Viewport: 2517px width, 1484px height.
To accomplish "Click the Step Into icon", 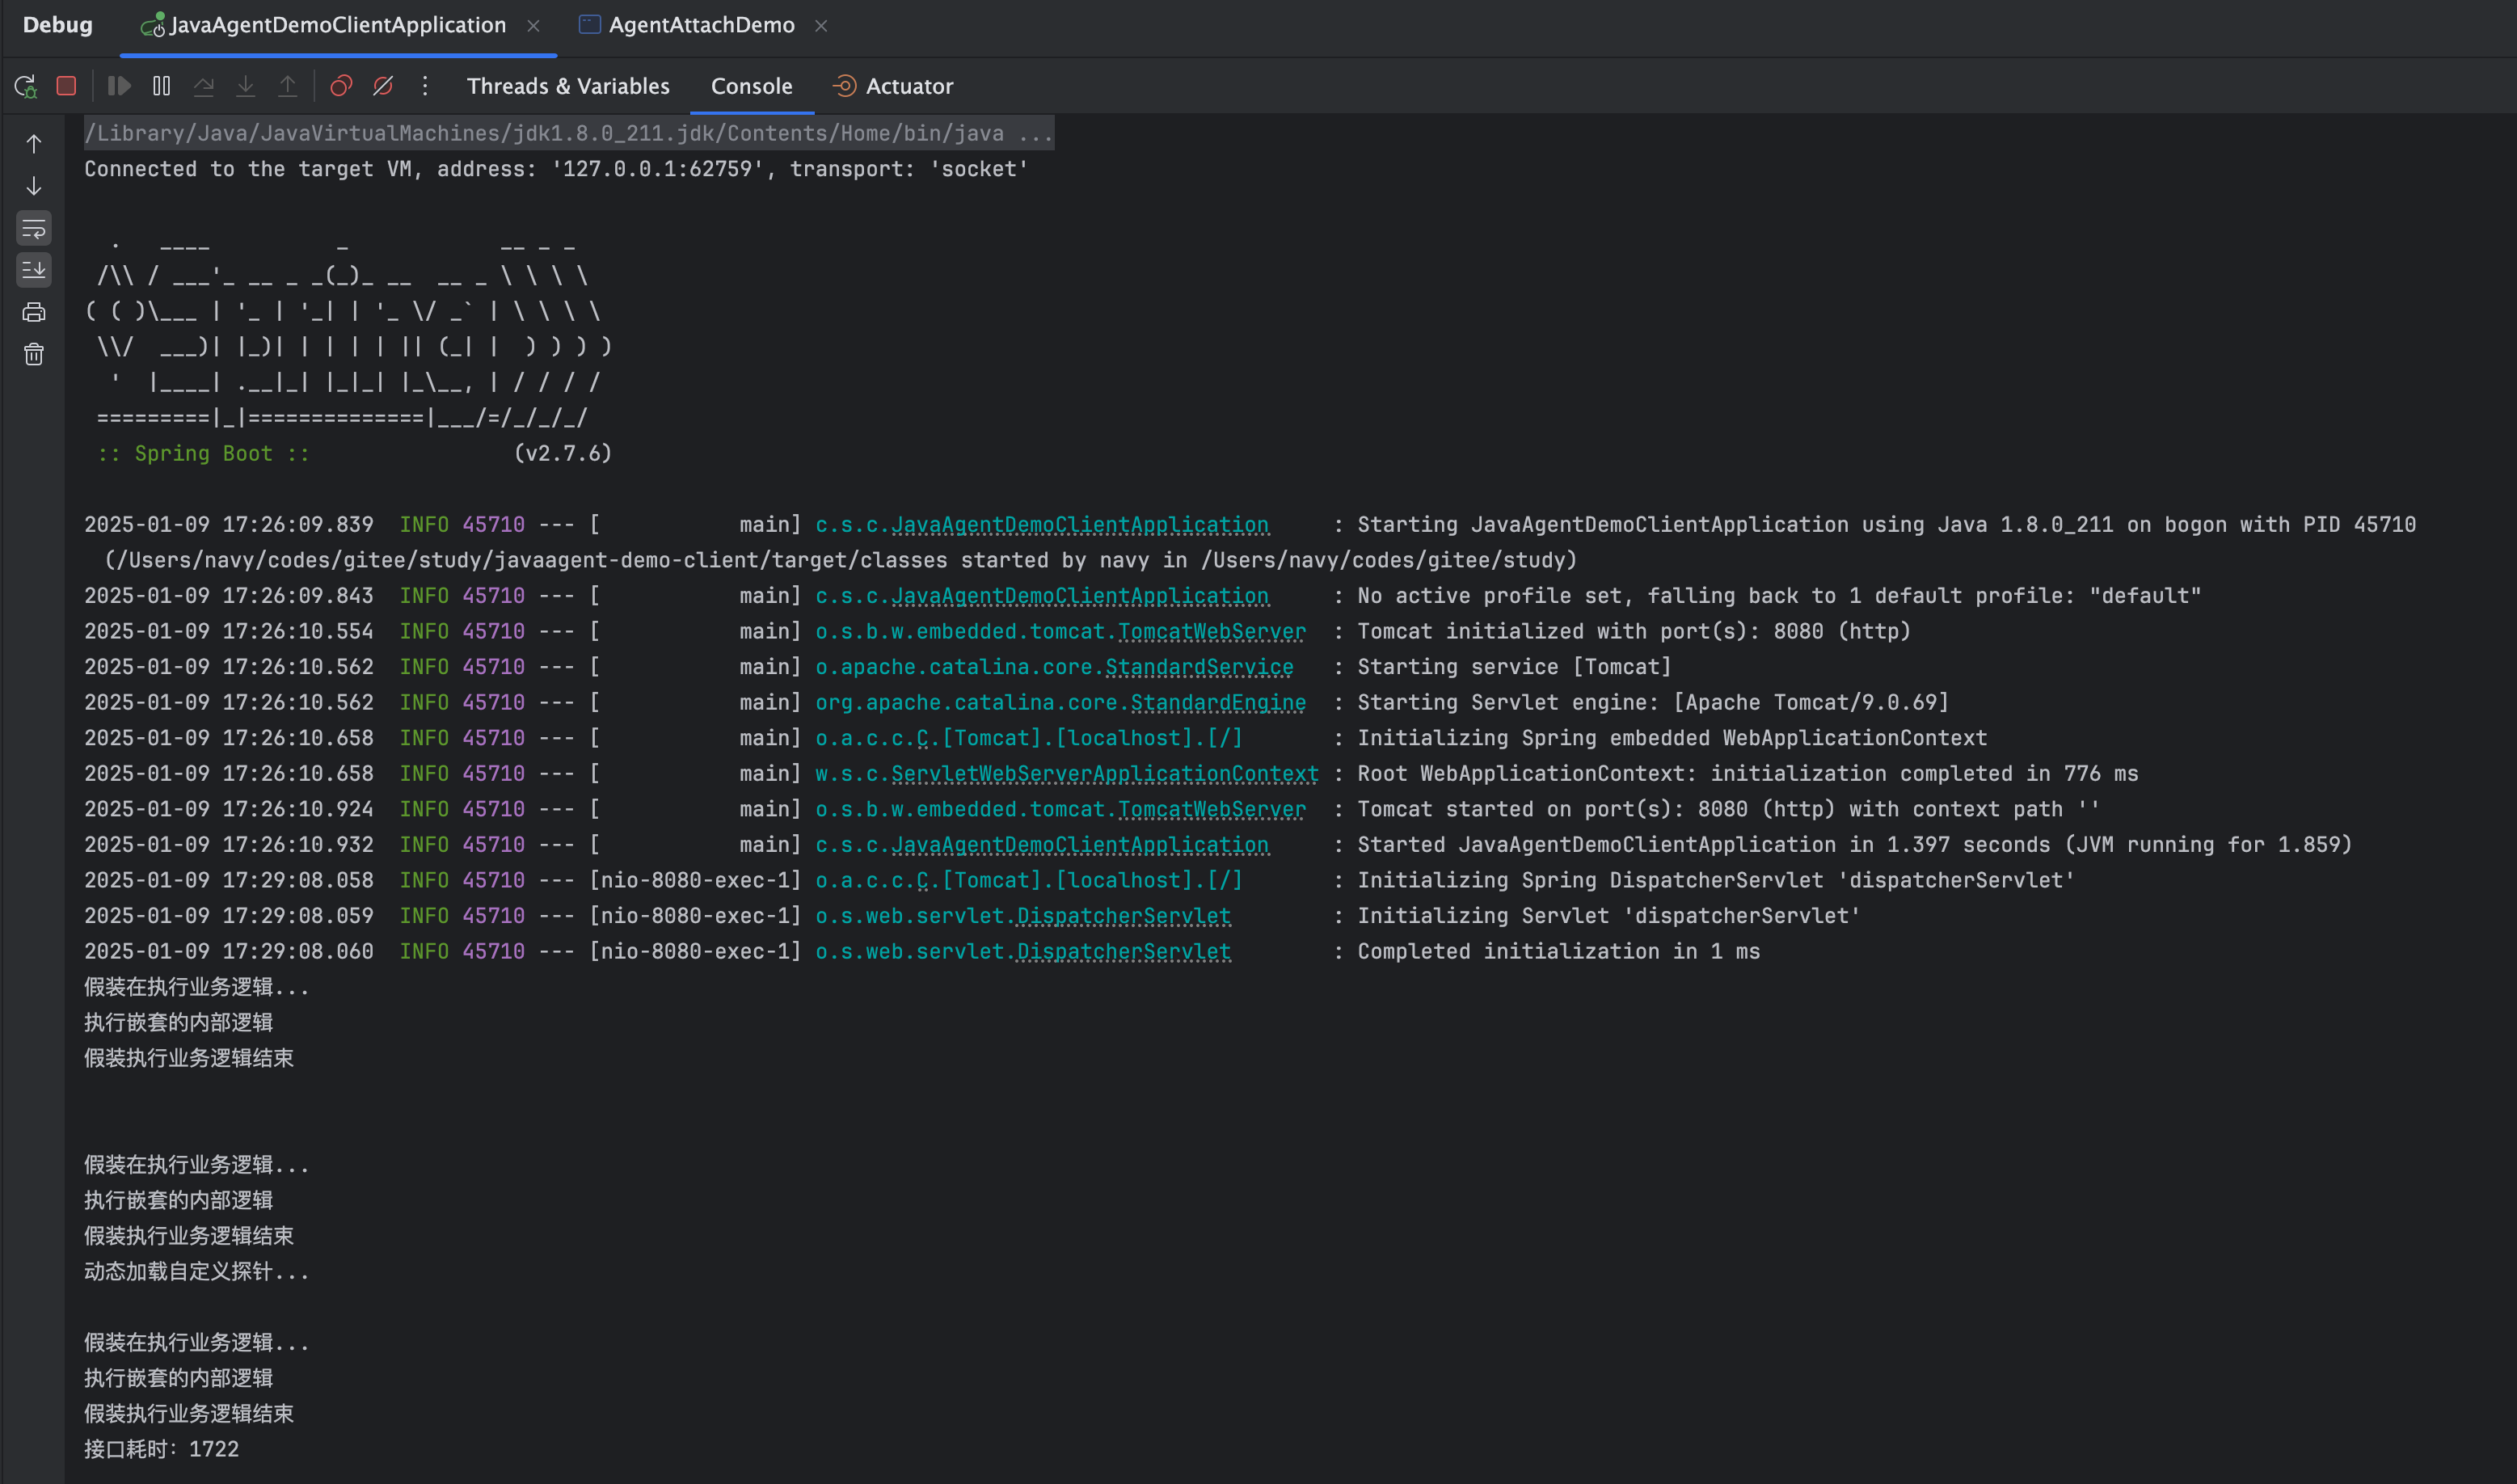I will (x=245, y=86).
